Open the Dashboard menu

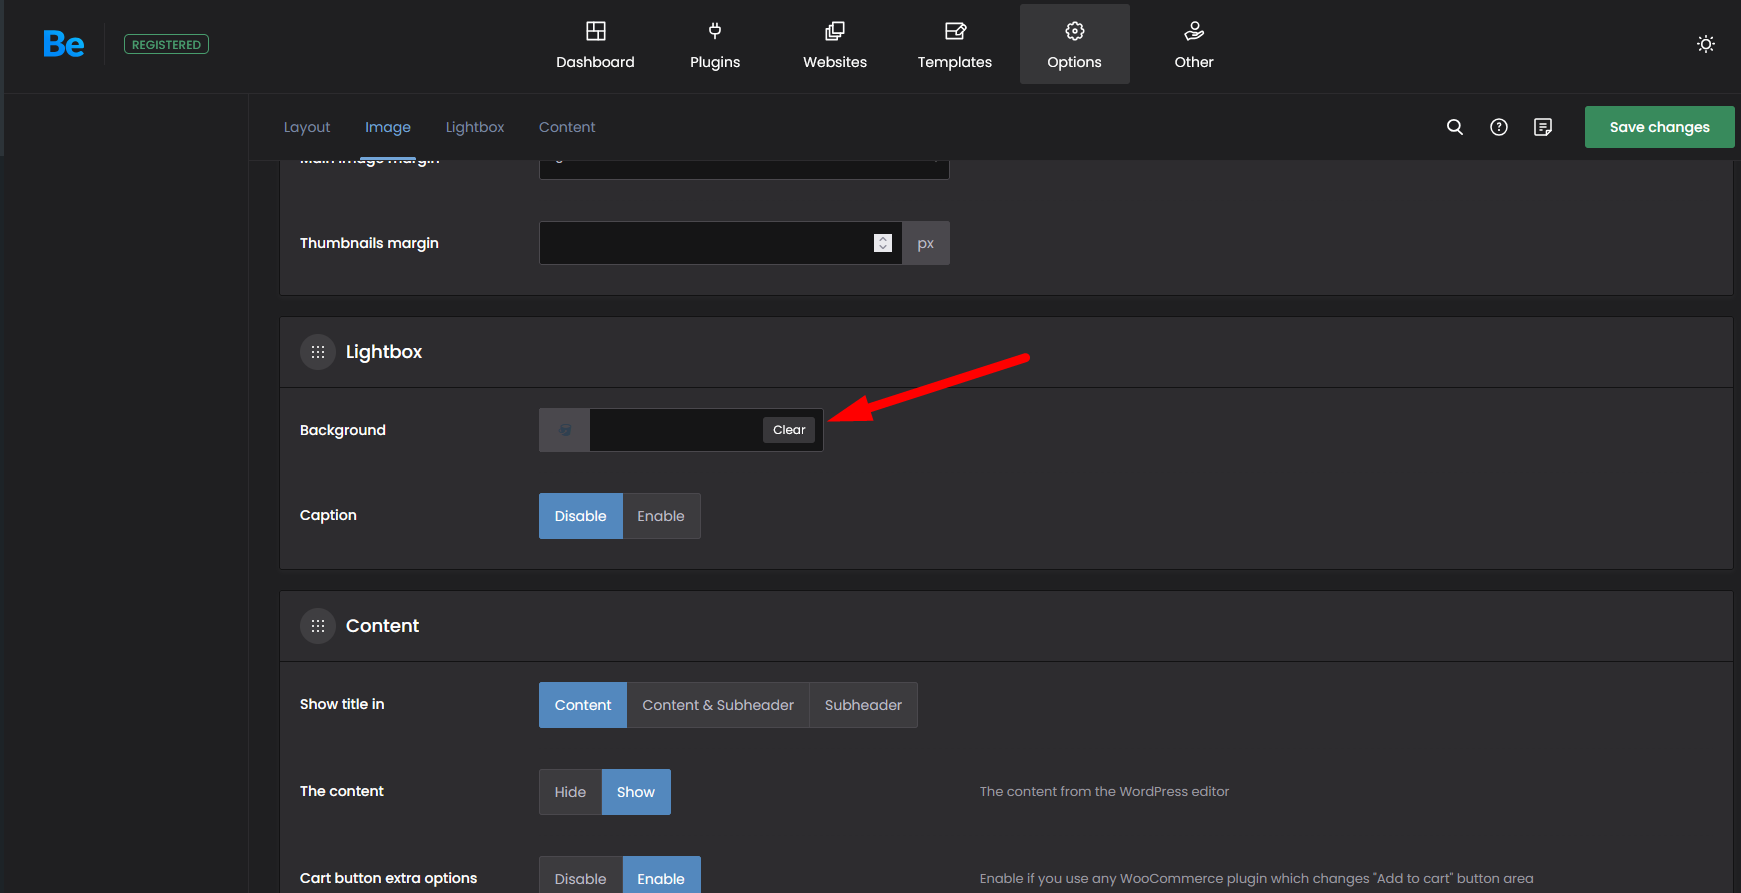[x=595, y=44]
